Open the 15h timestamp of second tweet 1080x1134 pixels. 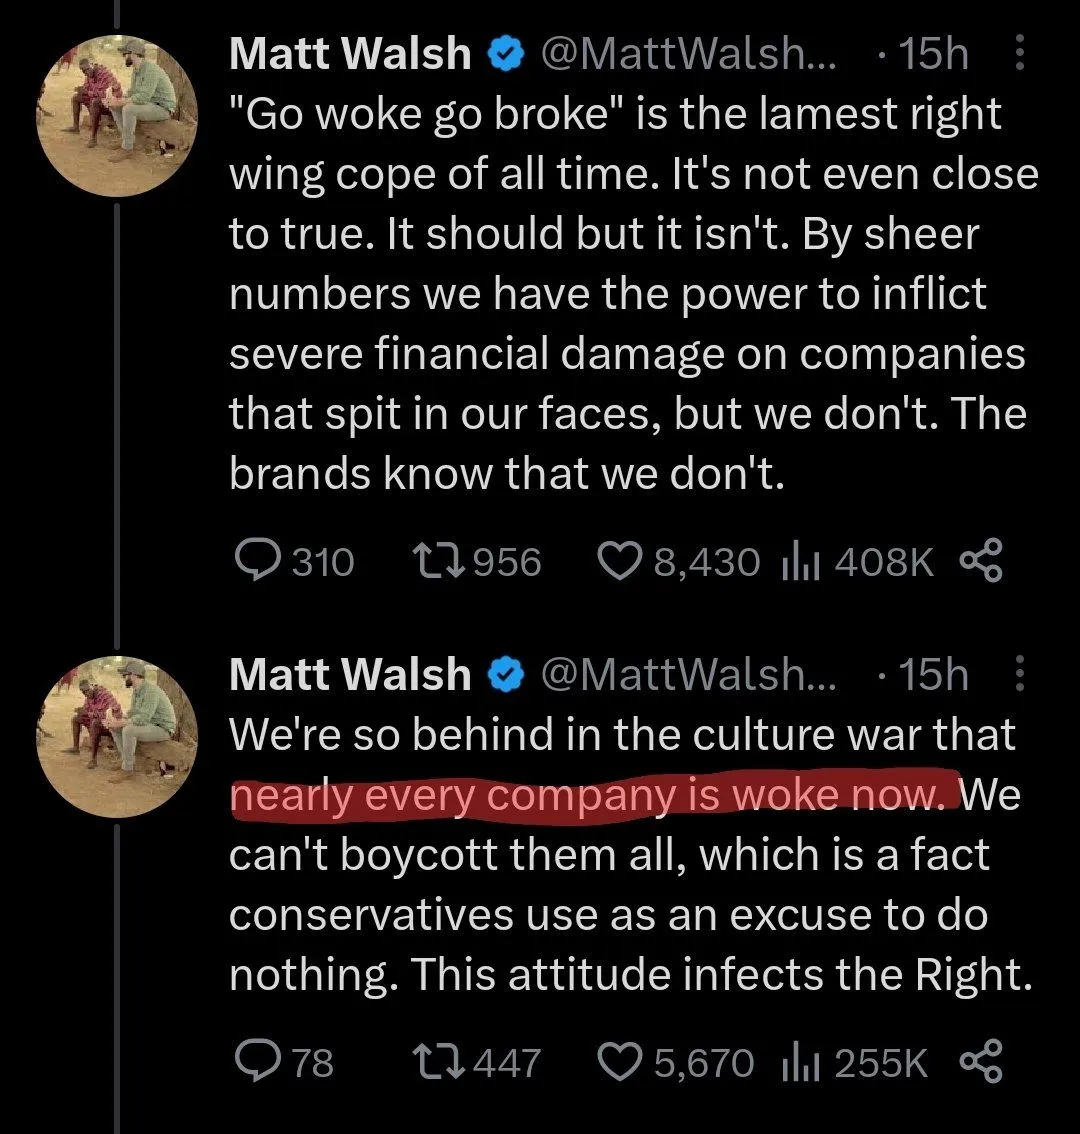[932, 675]
